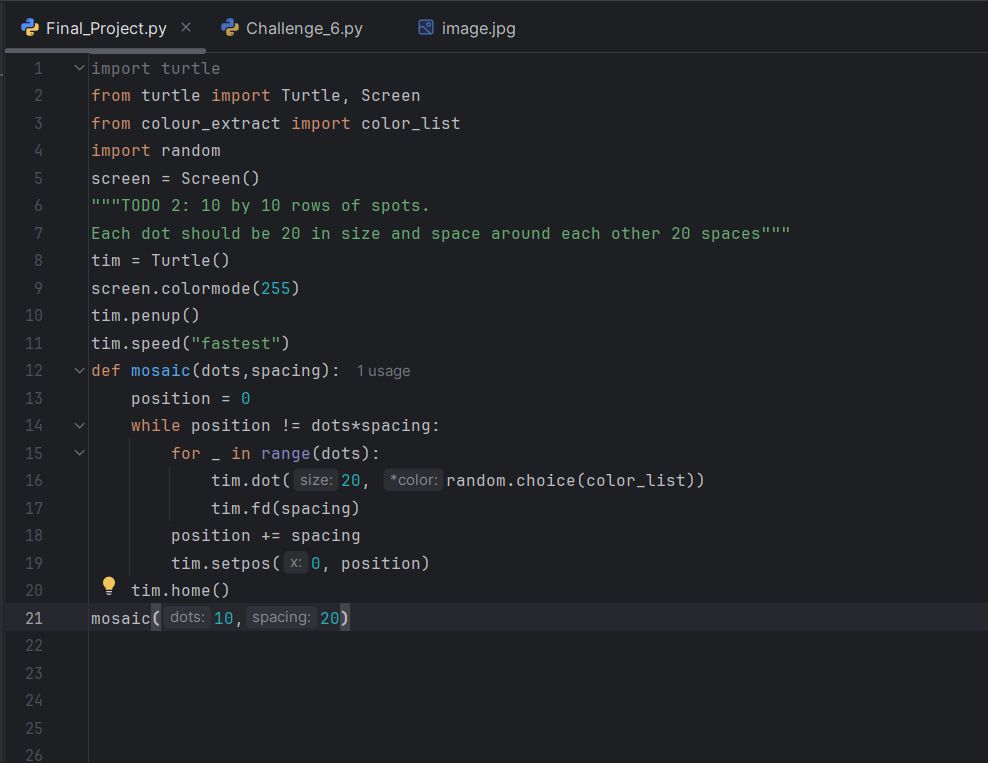Click the 'spacing:' hint in mosaic call
Viewport: 988px width, 763px height.
pyautogui.click(x=281, y=617)
